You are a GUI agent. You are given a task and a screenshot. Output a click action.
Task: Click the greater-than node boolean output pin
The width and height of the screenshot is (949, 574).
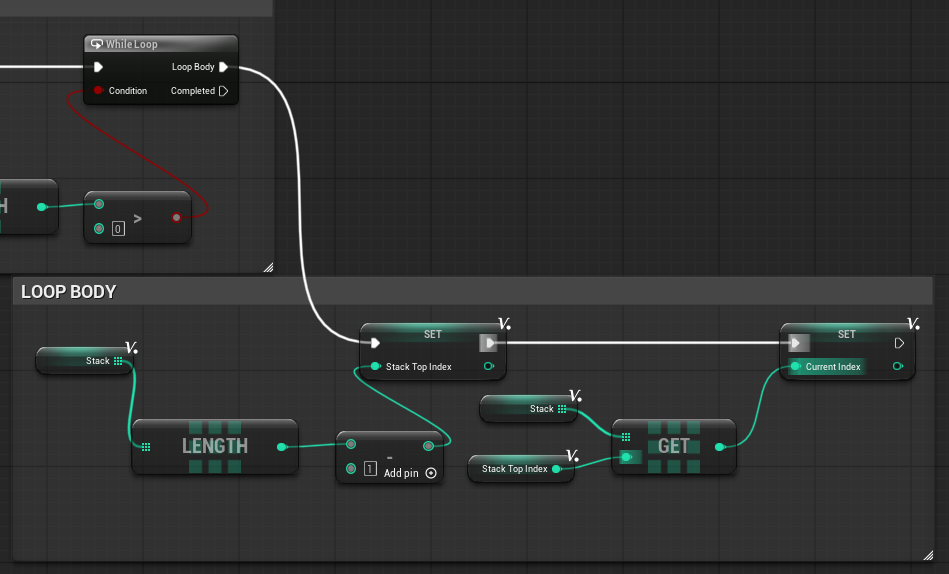pyautogui.click(x=176, y=217)
